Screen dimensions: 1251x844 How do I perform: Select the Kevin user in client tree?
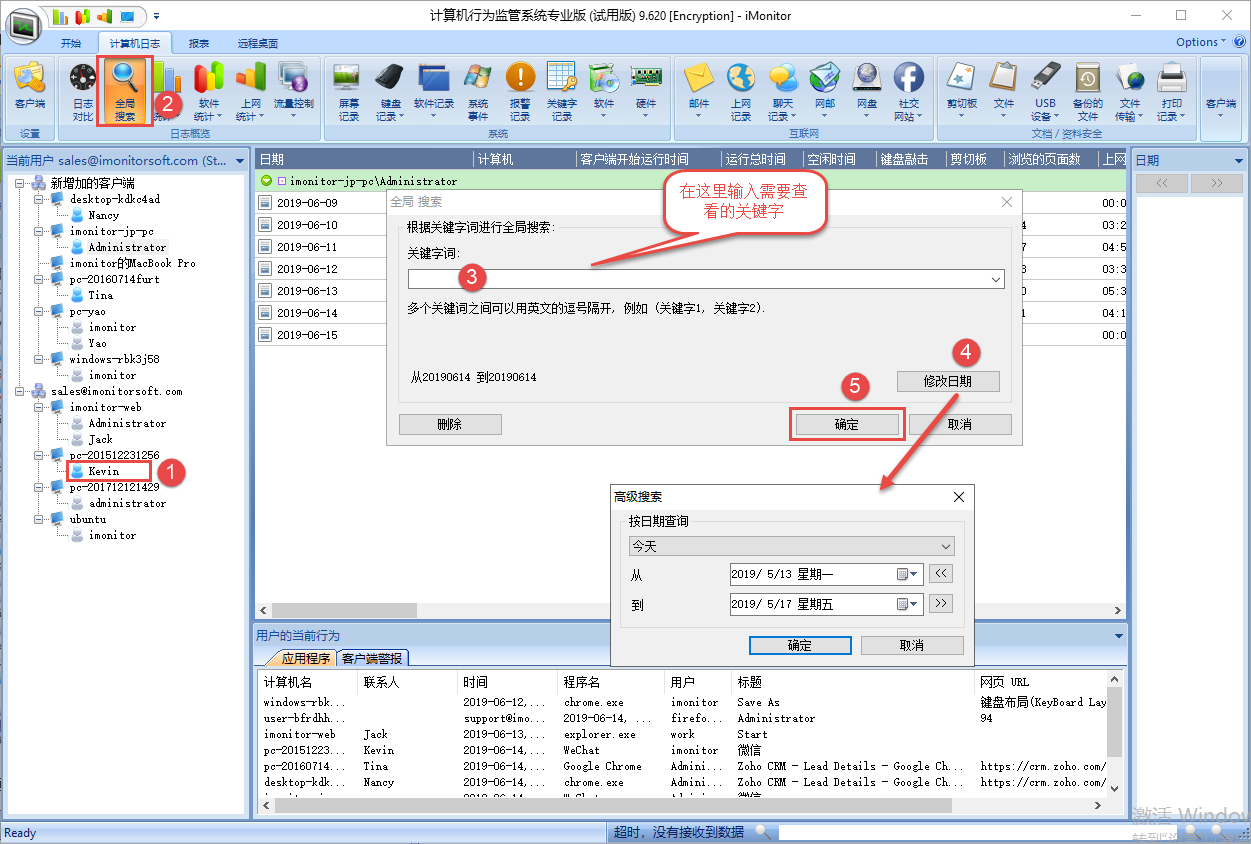(x=103, y=471)
